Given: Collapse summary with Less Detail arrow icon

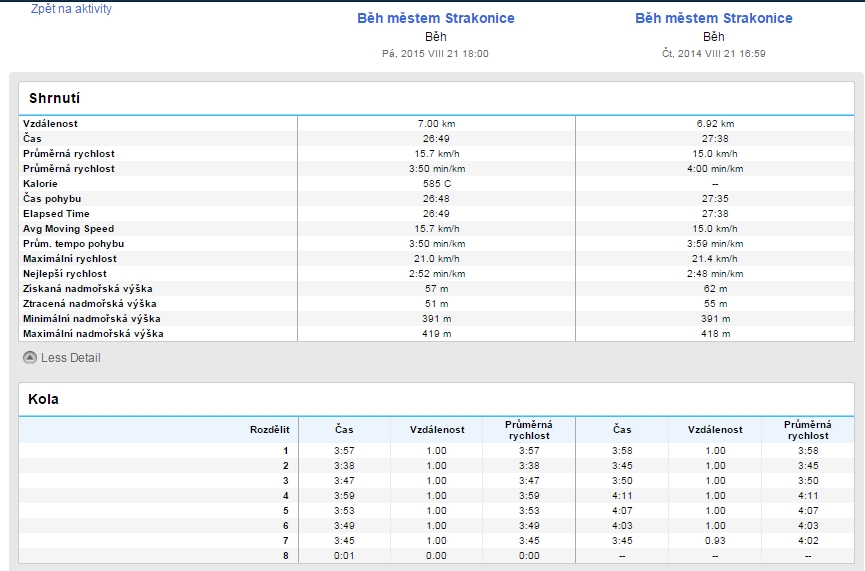Looking at the screenshot, I should (x=30, y=357).
